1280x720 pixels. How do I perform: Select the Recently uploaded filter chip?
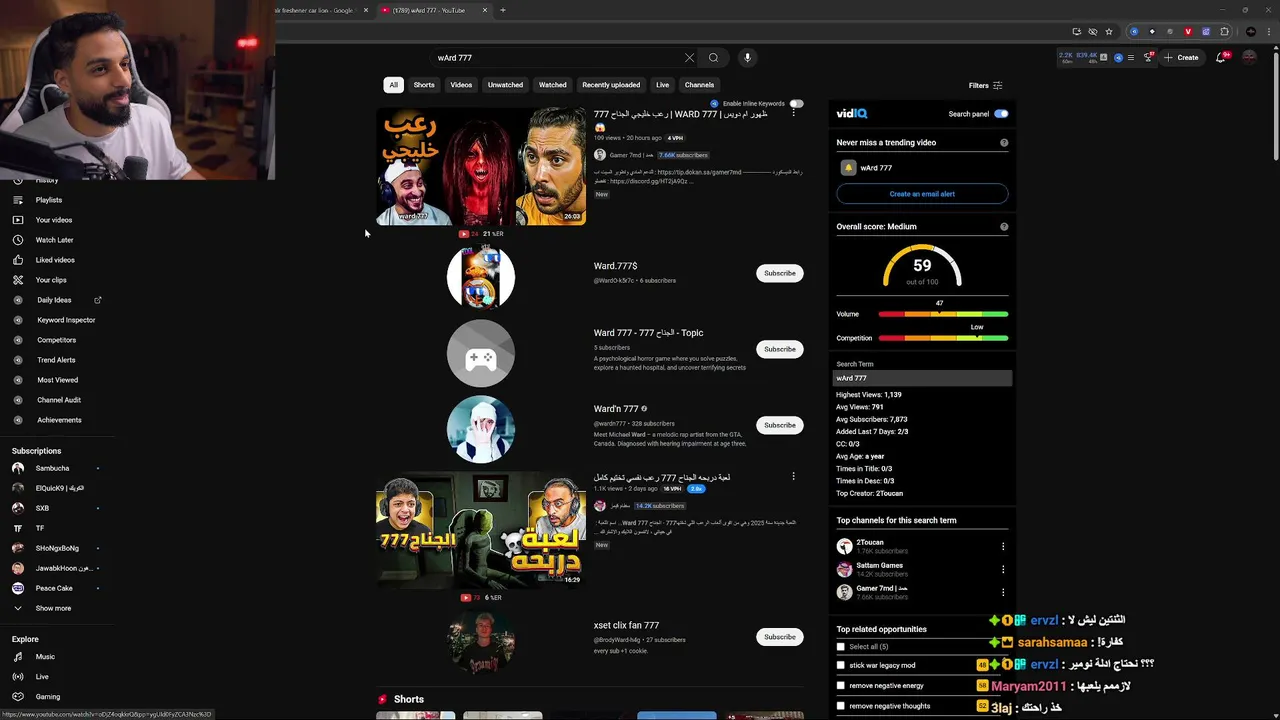coord(611,85)
